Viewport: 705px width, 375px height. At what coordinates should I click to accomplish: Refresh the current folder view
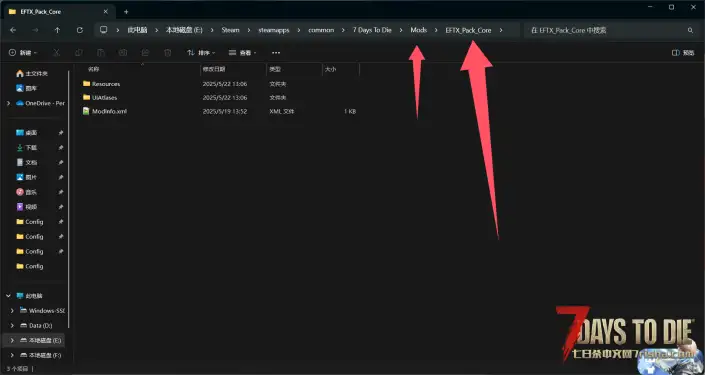pos(80,30)
